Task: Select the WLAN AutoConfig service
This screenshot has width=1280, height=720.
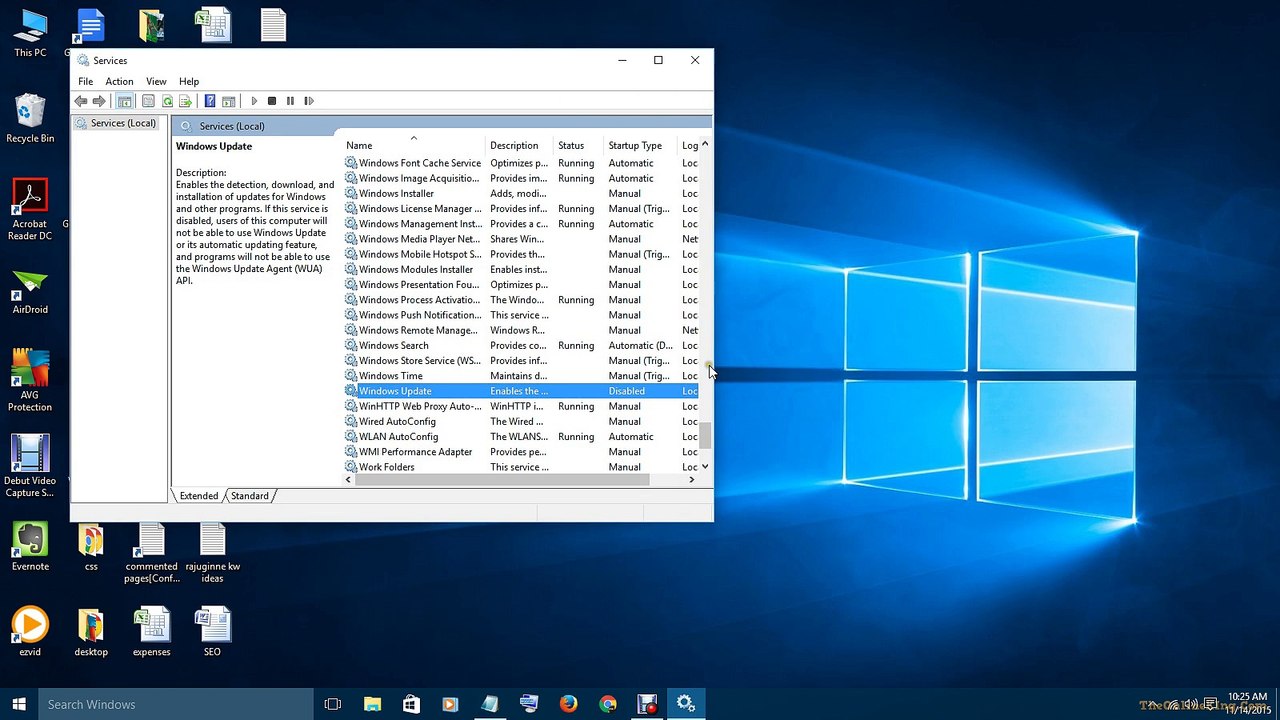Action: click(x=522, y=436)
